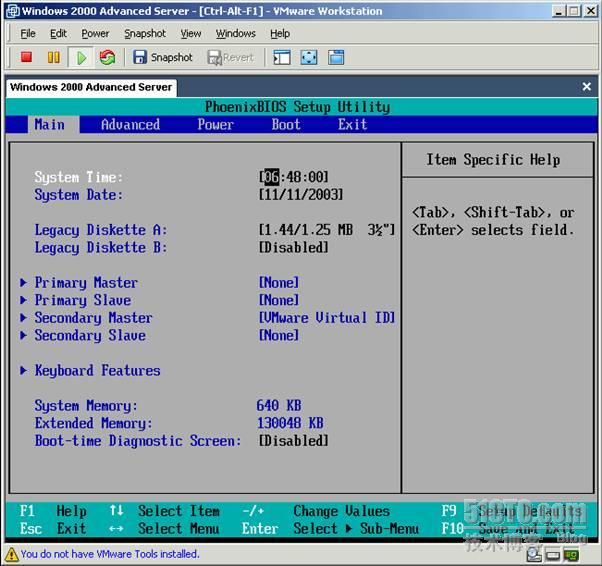The image size is (602, 566).
Task: Expand the Primary Master triangle arrow
Action: pos(23,283)
